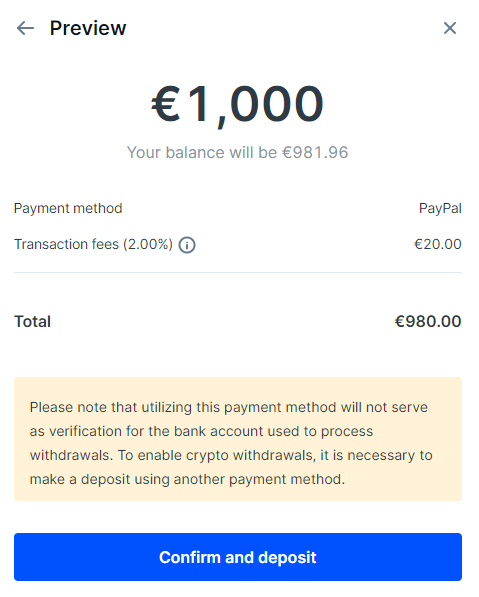Click the Payment method label
Image resolution: width=479 pixels, height=597 pixels.
pos(68,208)
